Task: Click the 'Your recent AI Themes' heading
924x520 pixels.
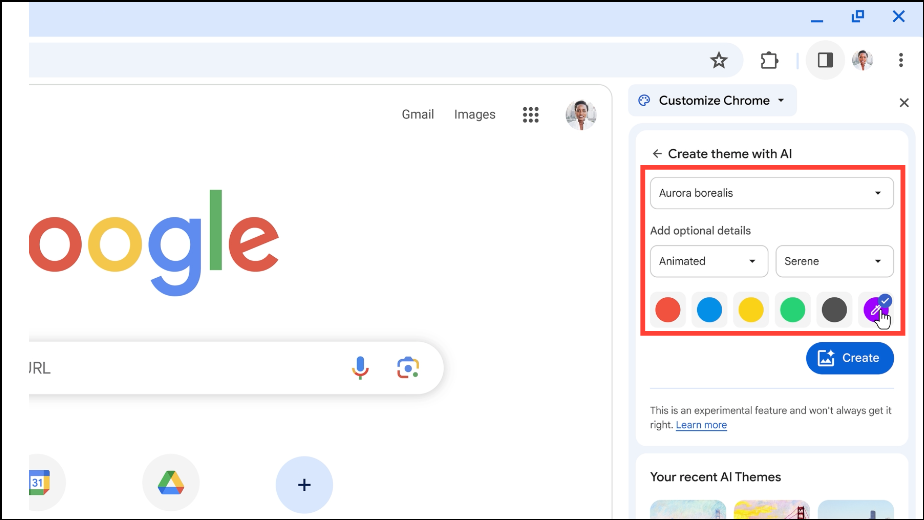Action: [715, 477]
